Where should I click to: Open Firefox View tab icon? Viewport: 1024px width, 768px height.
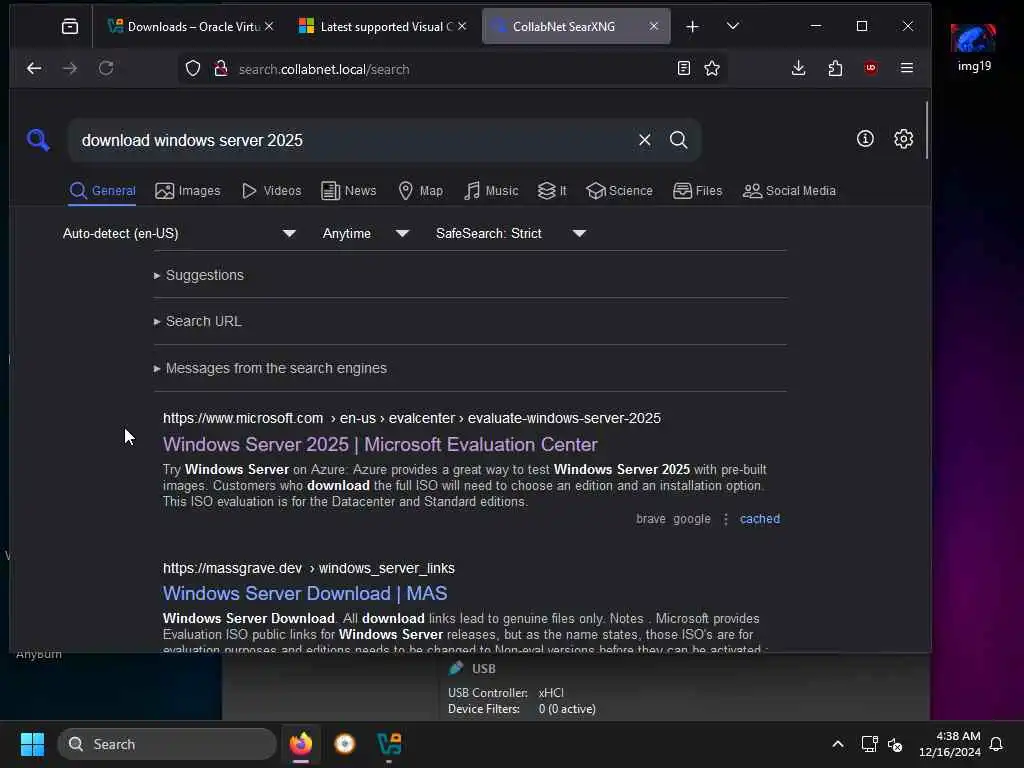(70, 26)
